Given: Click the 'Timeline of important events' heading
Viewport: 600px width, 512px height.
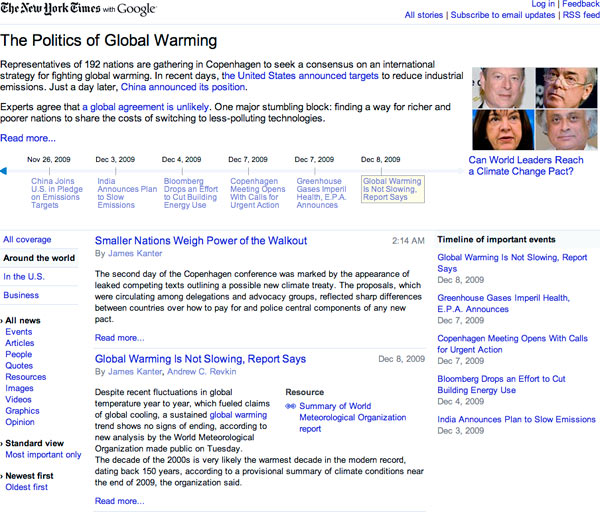Looking at the screenshot, I should point(496,240).
